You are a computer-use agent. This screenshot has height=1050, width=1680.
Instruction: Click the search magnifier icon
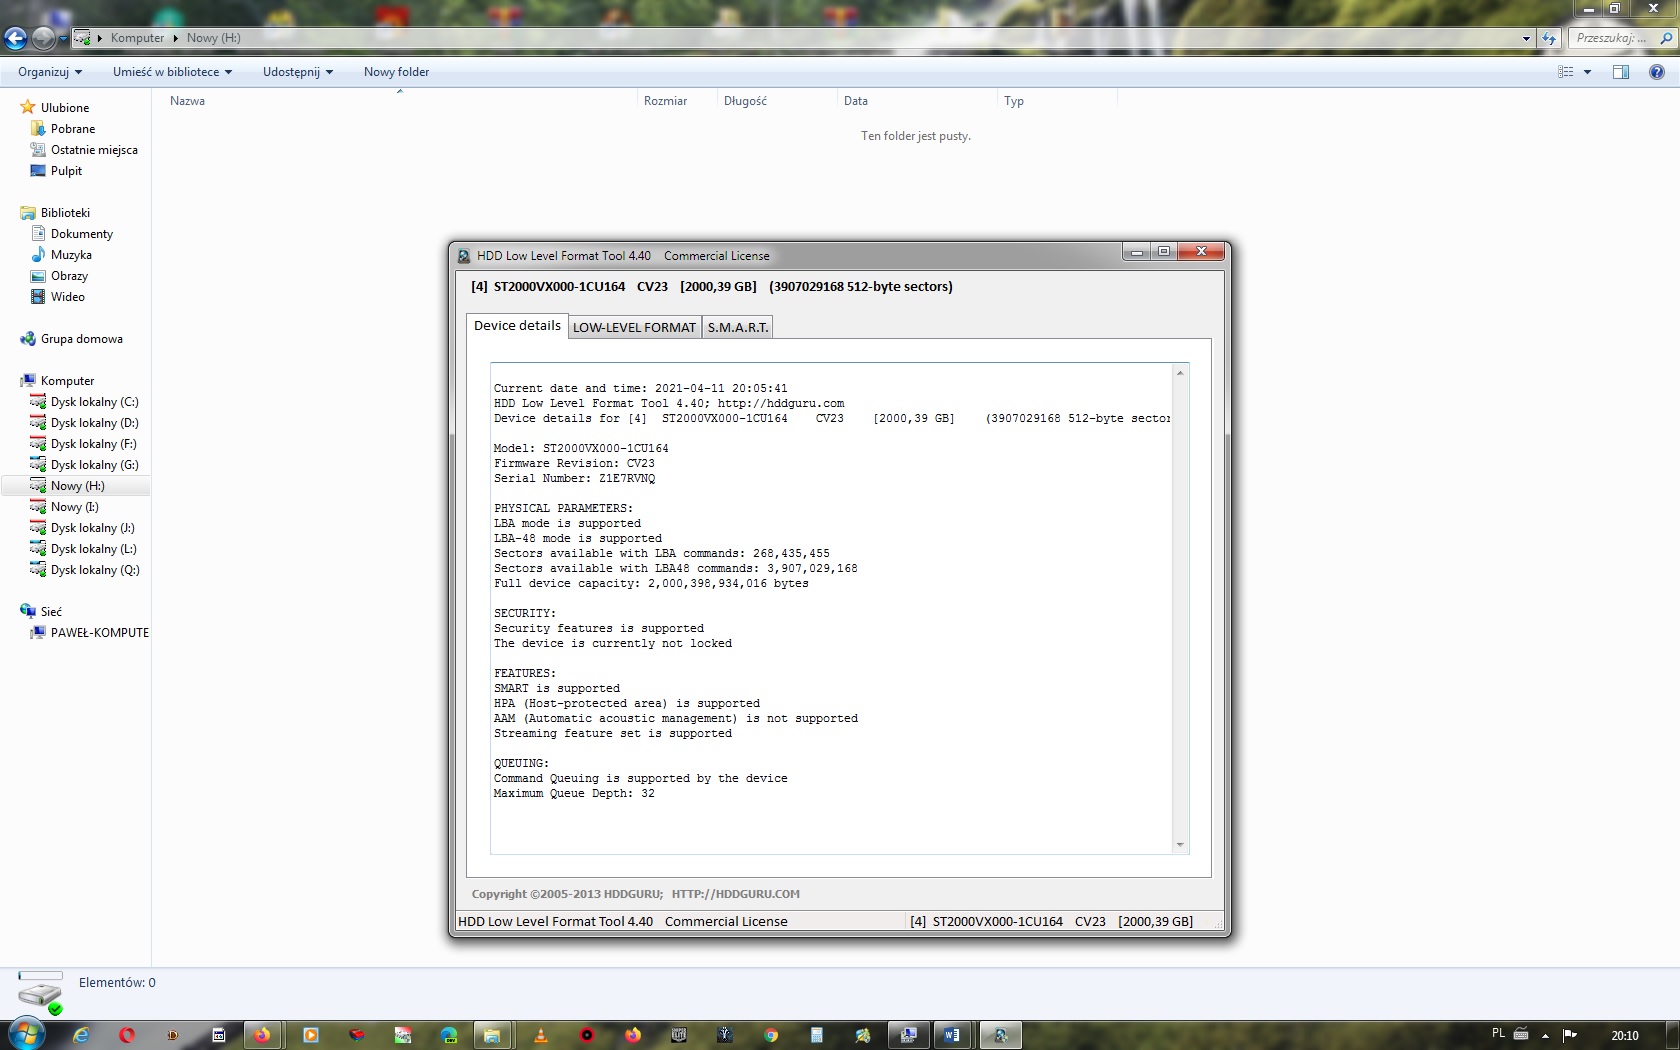(x=1666, y=38)
